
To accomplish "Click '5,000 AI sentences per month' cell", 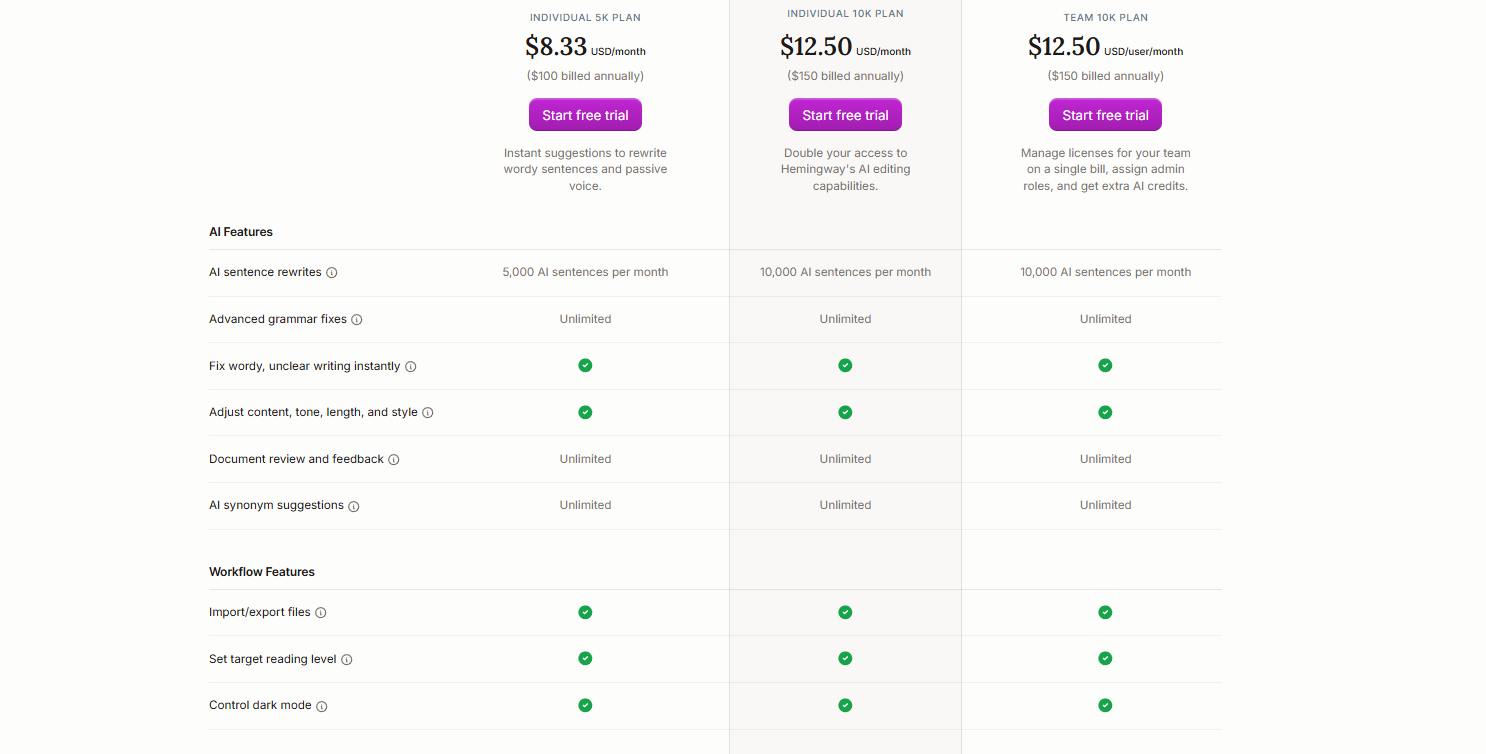I will pos(585,272).
